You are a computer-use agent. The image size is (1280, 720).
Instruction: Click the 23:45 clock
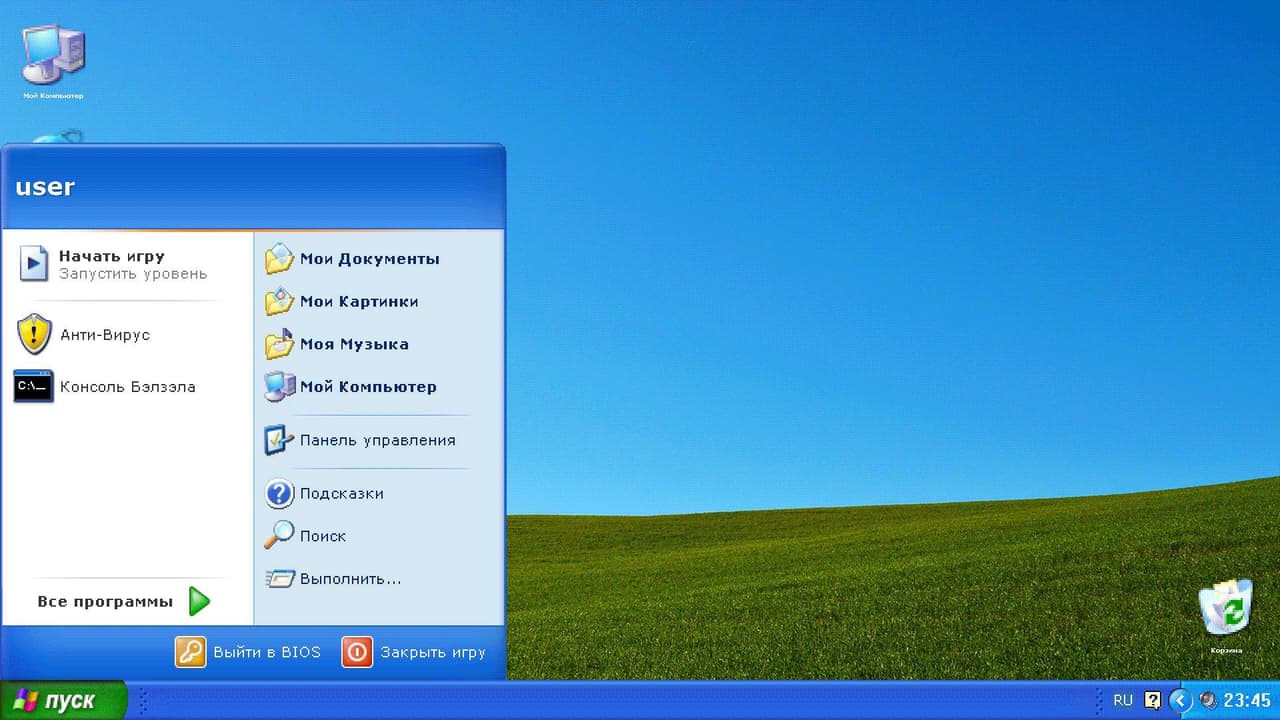pos(1247,700)
